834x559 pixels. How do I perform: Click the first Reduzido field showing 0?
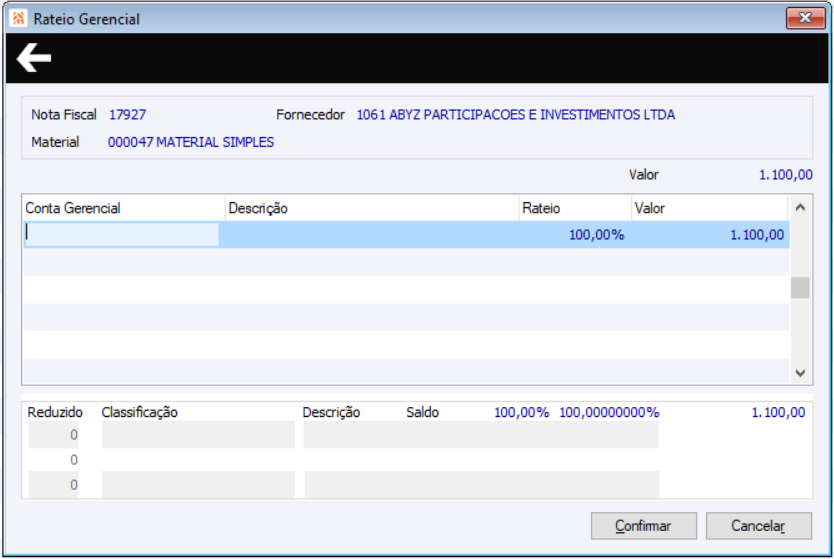tap(53, 435)
